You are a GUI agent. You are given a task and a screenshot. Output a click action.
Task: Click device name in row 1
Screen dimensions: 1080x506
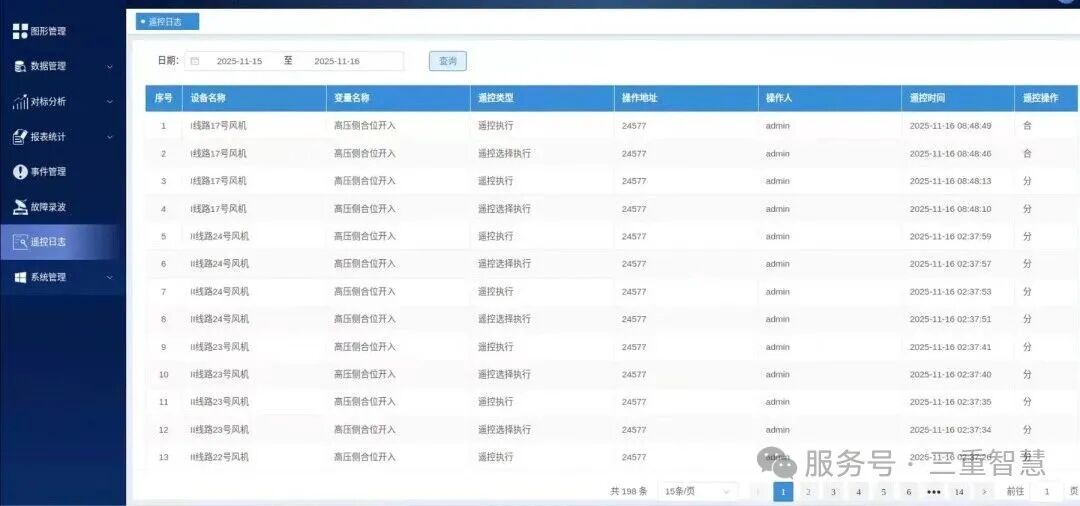pos(218,126)
